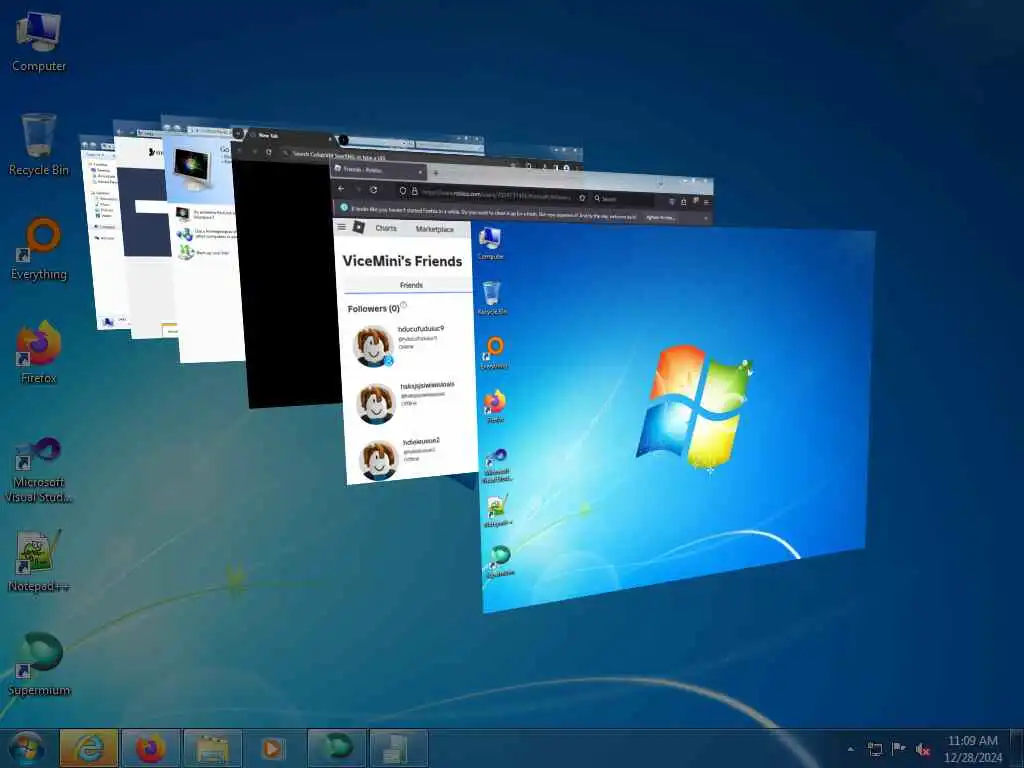Screen dimensions: 1024x768
Task: Click the Firefox Search box
Action: pyautogui.click(x=622, y=199)
